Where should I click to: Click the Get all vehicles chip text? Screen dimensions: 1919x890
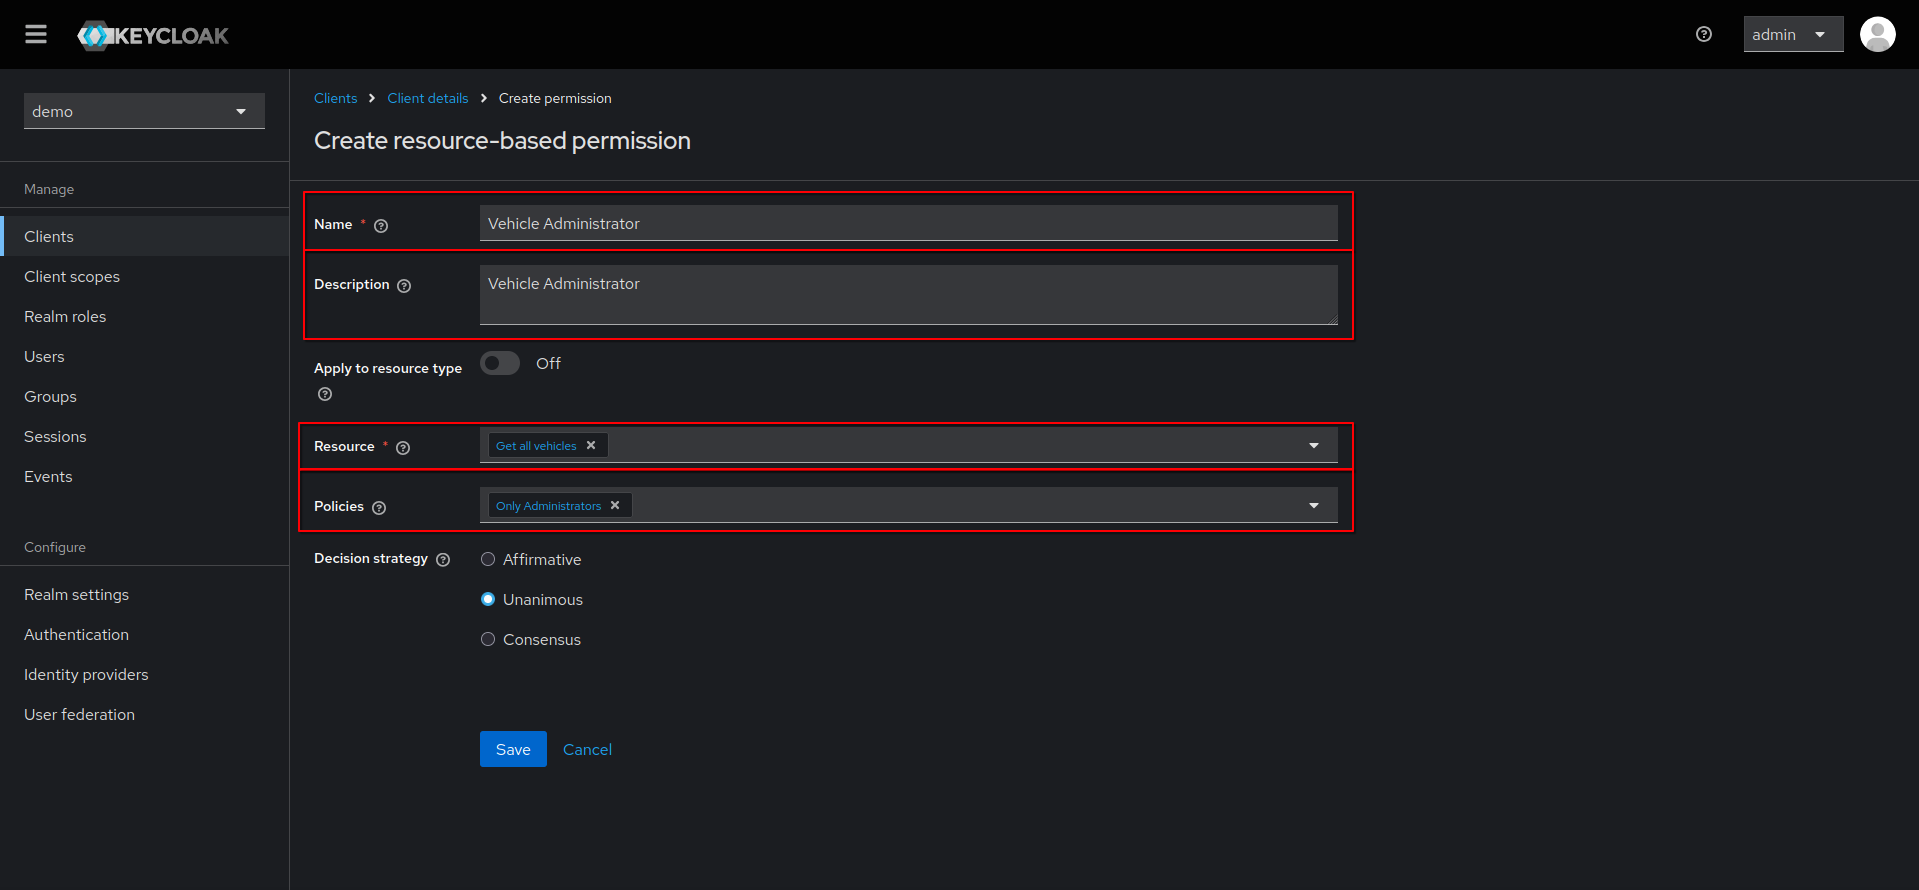pyautogui.click(x=536, y=446)
